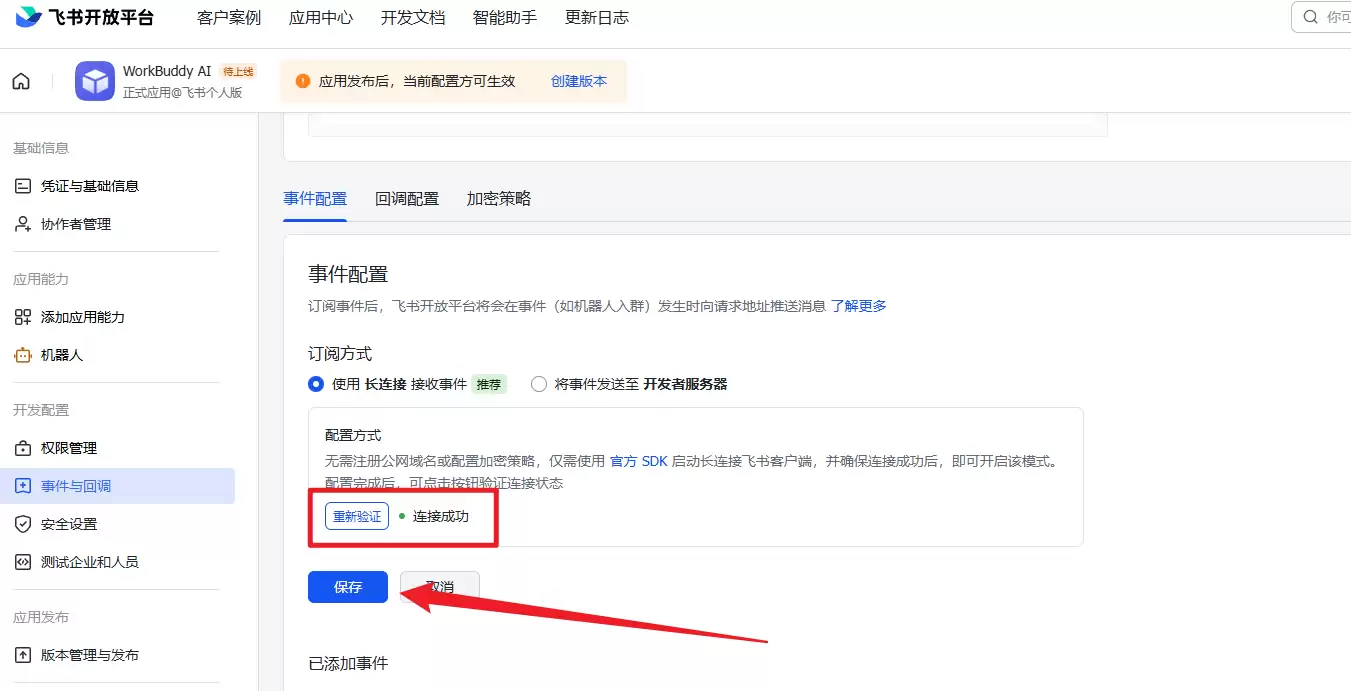Open 应用中心 in top navigation

[x=321, y=18]
